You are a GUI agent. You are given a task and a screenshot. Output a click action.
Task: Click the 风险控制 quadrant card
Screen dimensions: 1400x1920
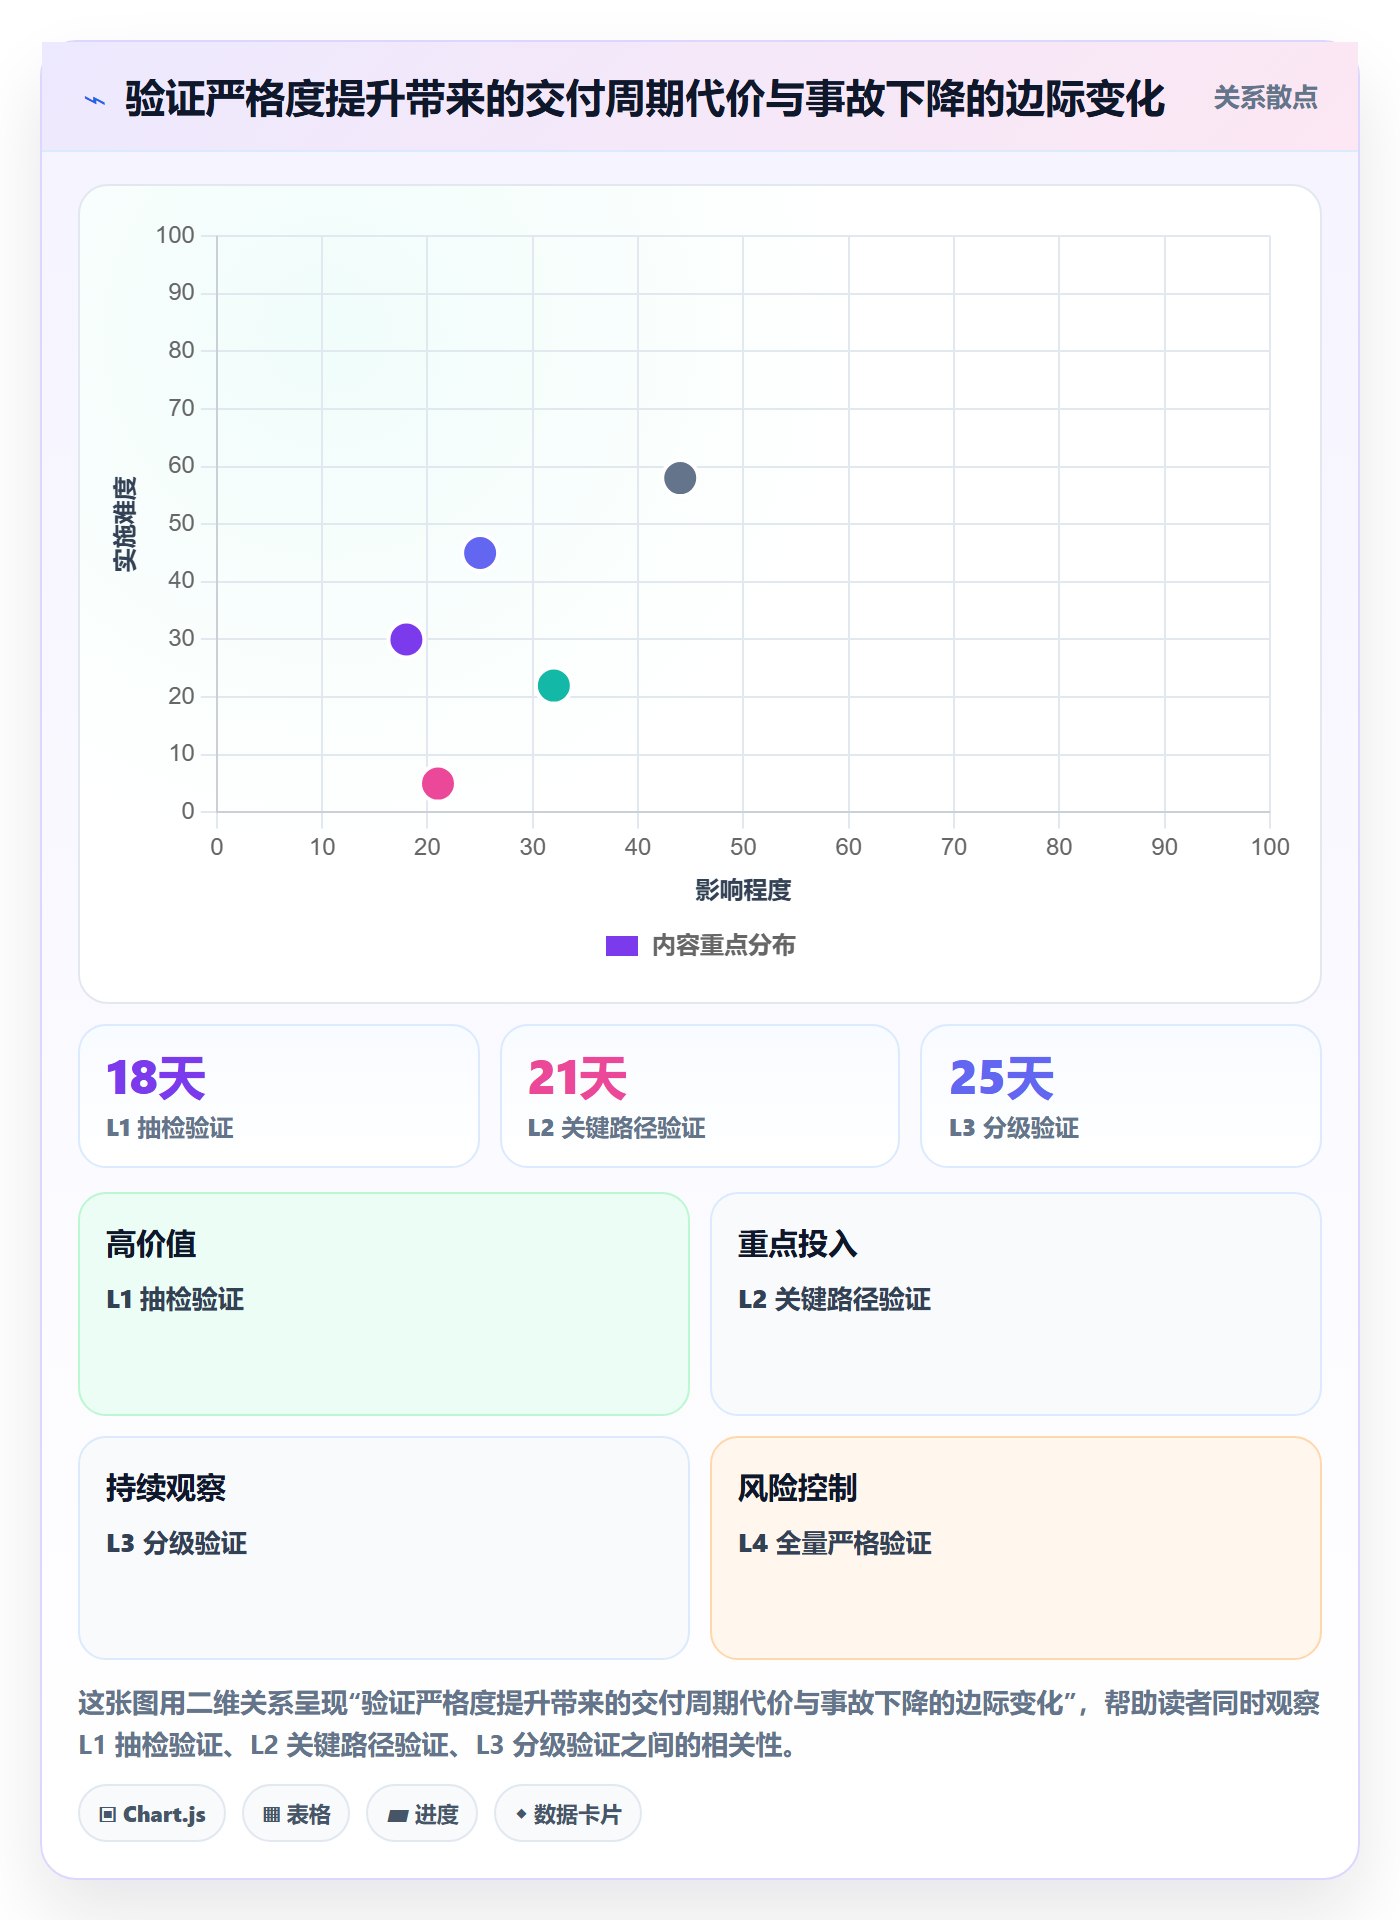pyautogui.click(x=1016, y=1548)
